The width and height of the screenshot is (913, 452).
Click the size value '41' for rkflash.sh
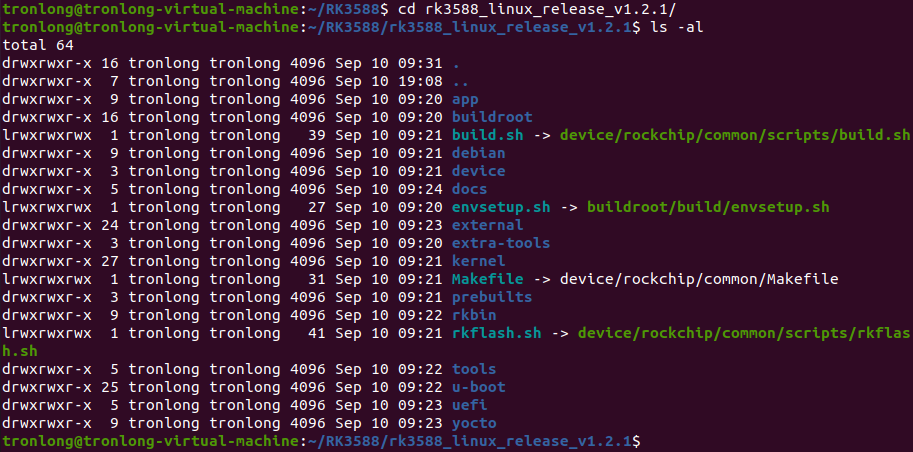click(317, 333)
